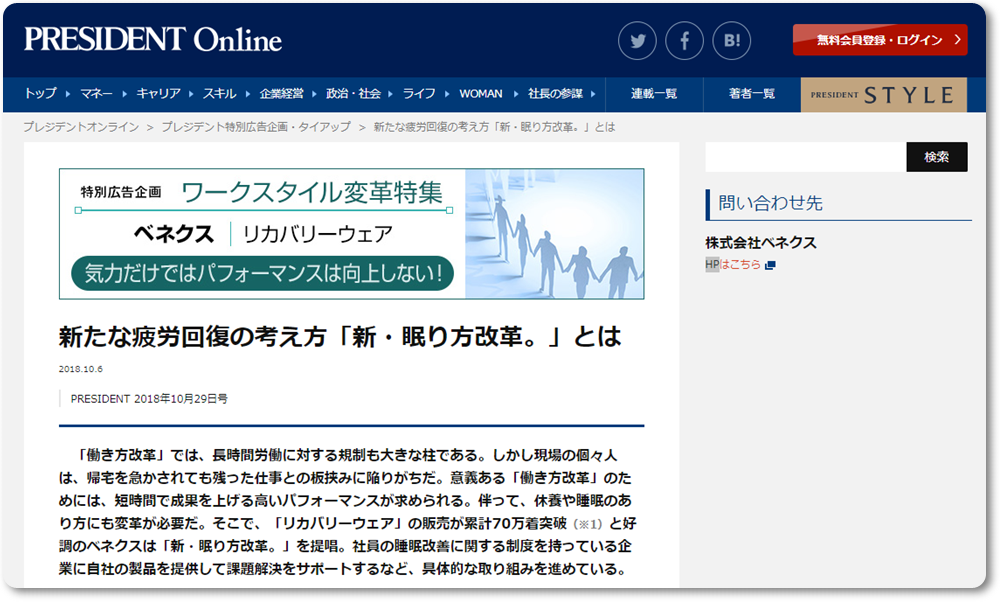
Task: Click the 検索 search button
Action: click(937, 157)
